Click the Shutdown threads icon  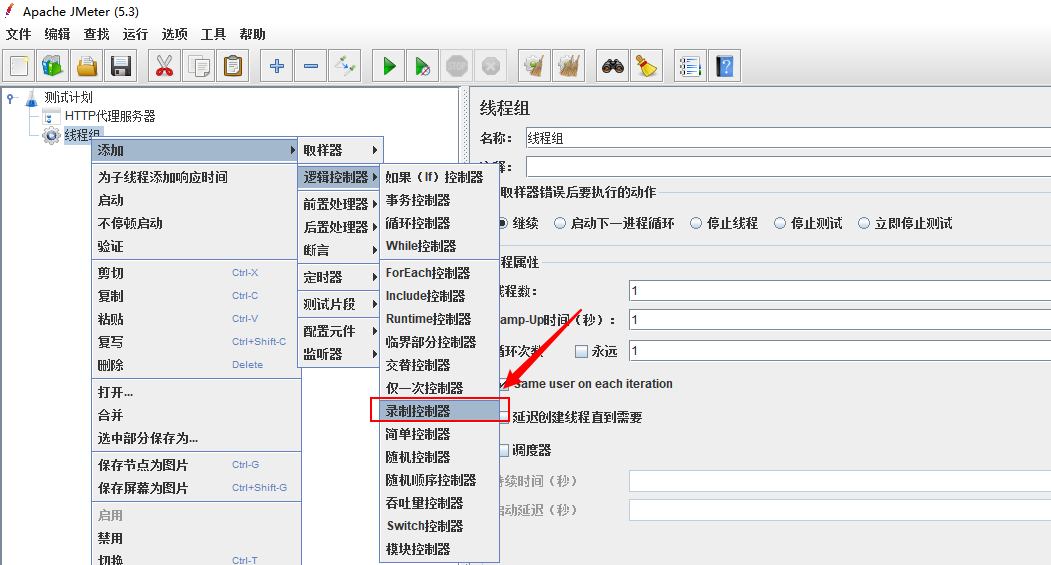(491, 66)
